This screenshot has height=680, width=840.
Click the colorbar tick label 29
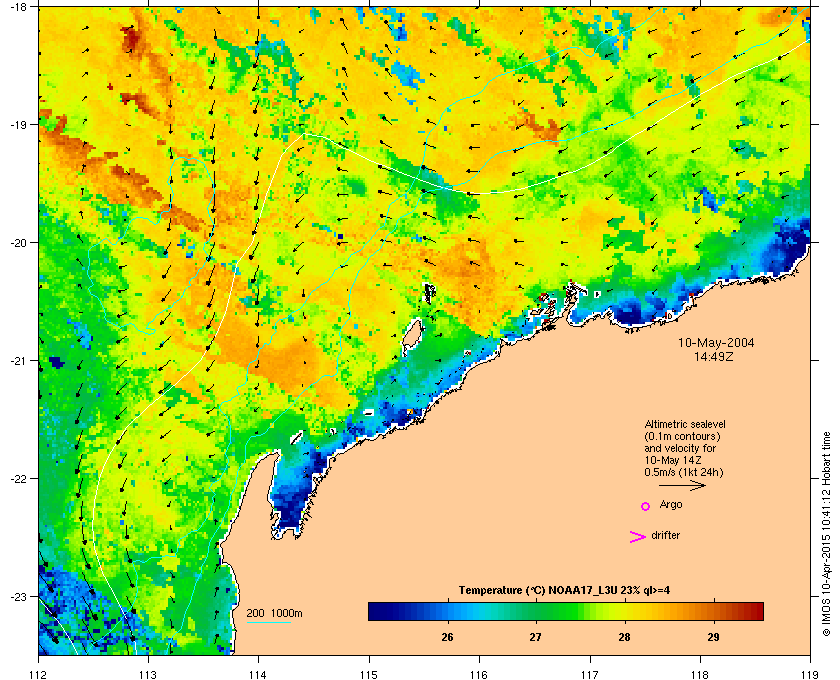click(713, 637)
